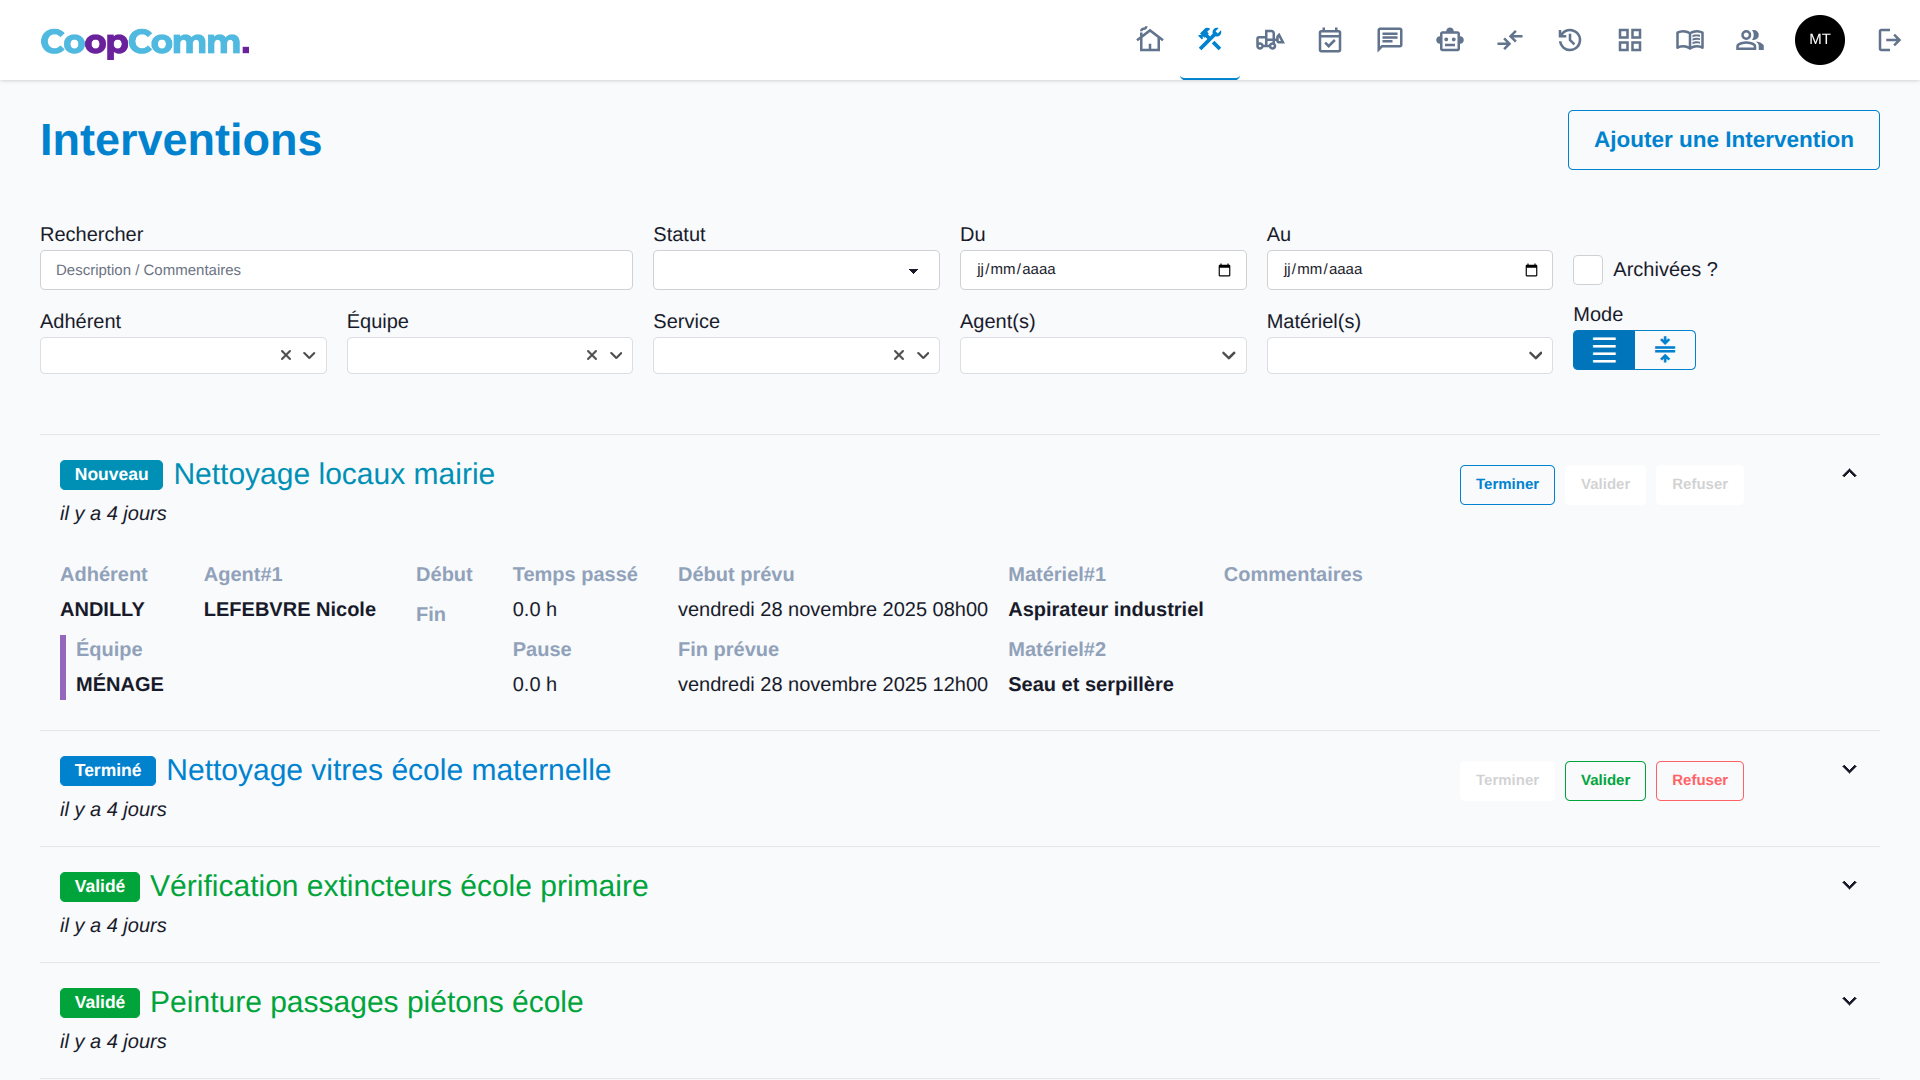The width and height of the screenshot is (1920, 1080).
Task: Open the robot assistant icon
Action: coord(1450,40)
